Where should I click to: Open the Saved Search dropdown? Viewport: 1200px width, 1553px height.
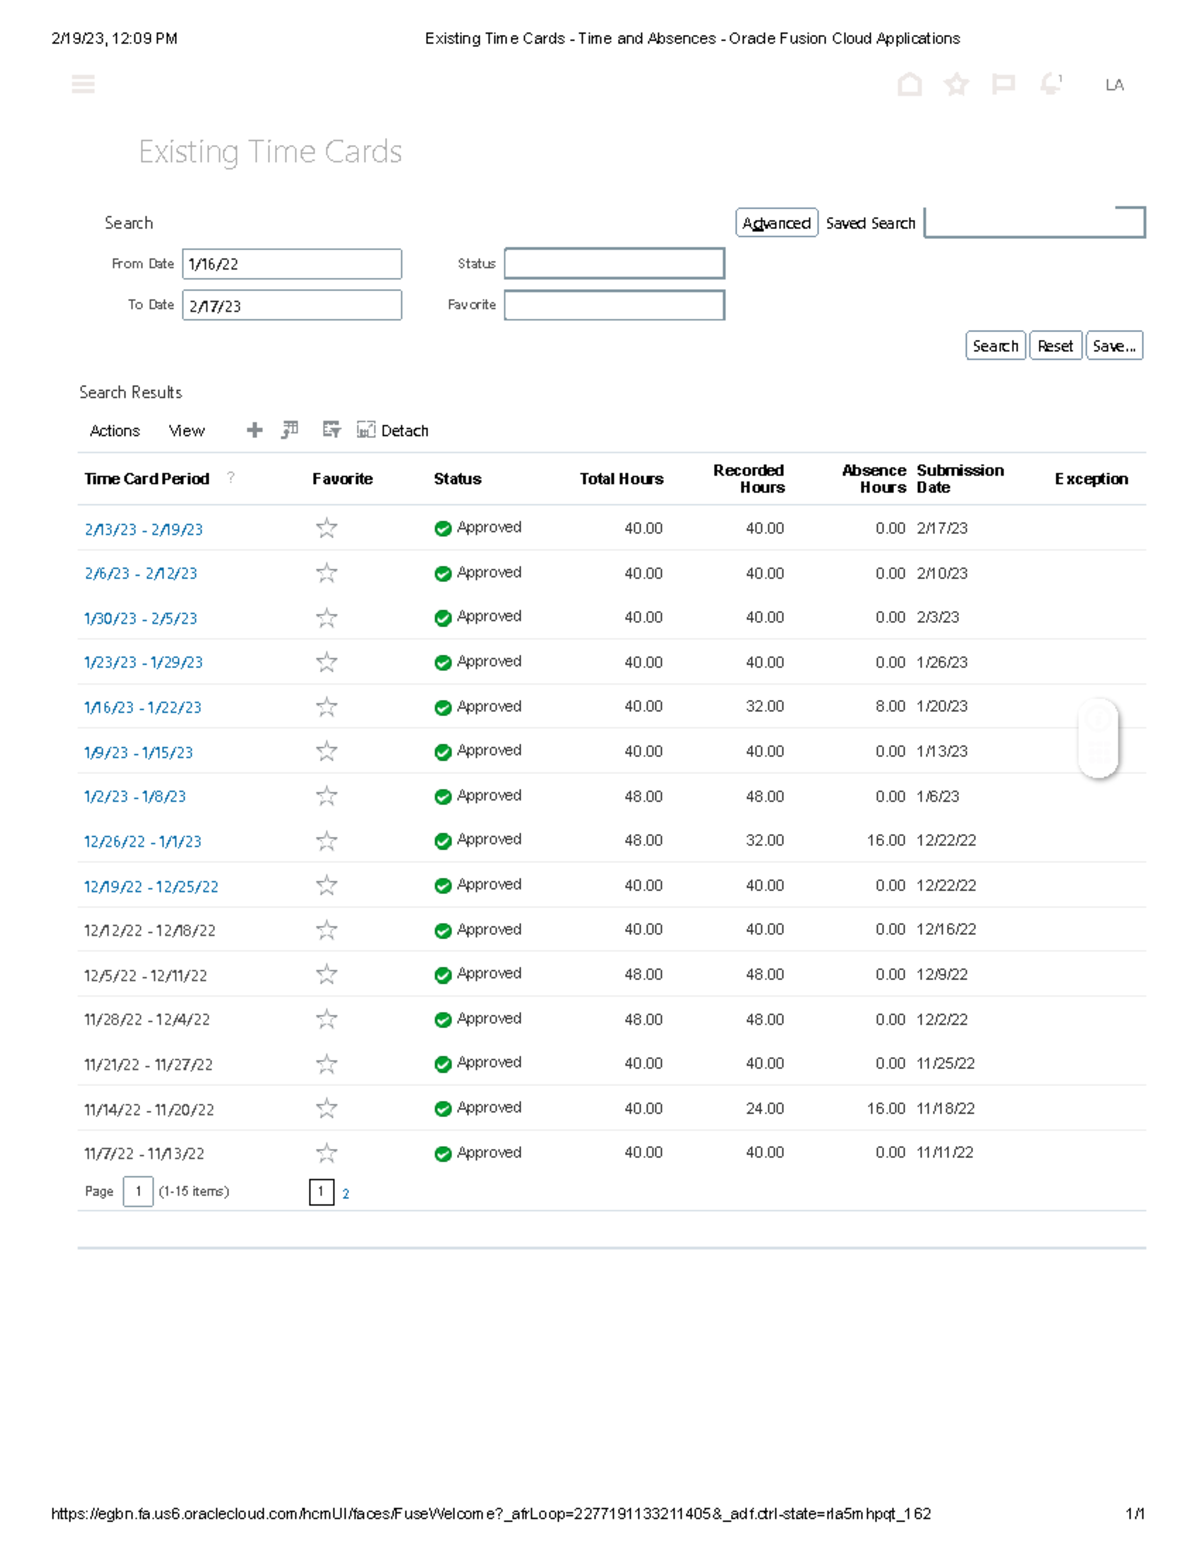1035,223
